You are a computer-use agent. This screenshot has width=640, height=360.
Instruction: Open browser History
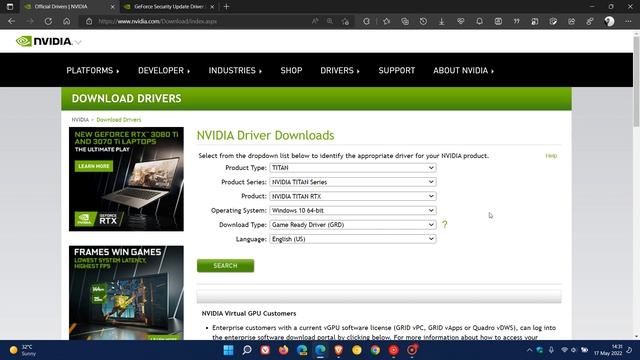(x=423, y=21)
